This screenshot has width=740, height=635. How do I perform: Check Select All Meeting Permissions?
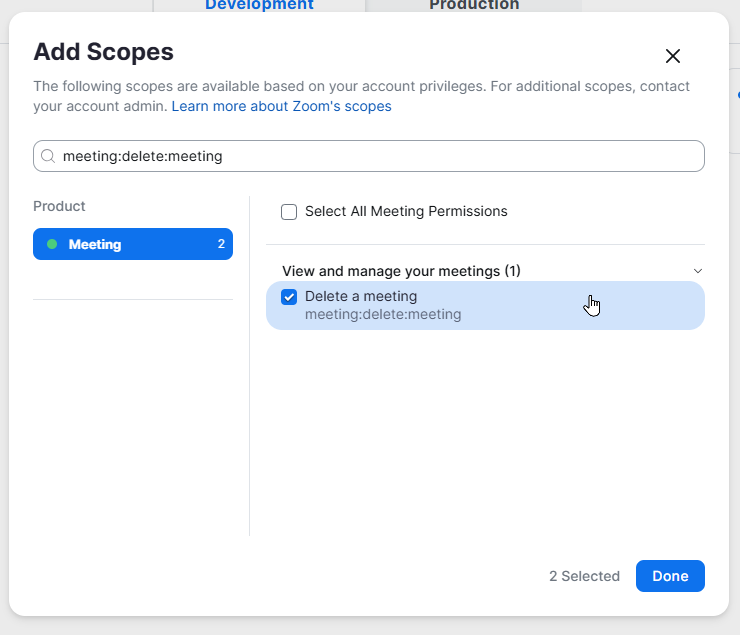pos(289,212)
